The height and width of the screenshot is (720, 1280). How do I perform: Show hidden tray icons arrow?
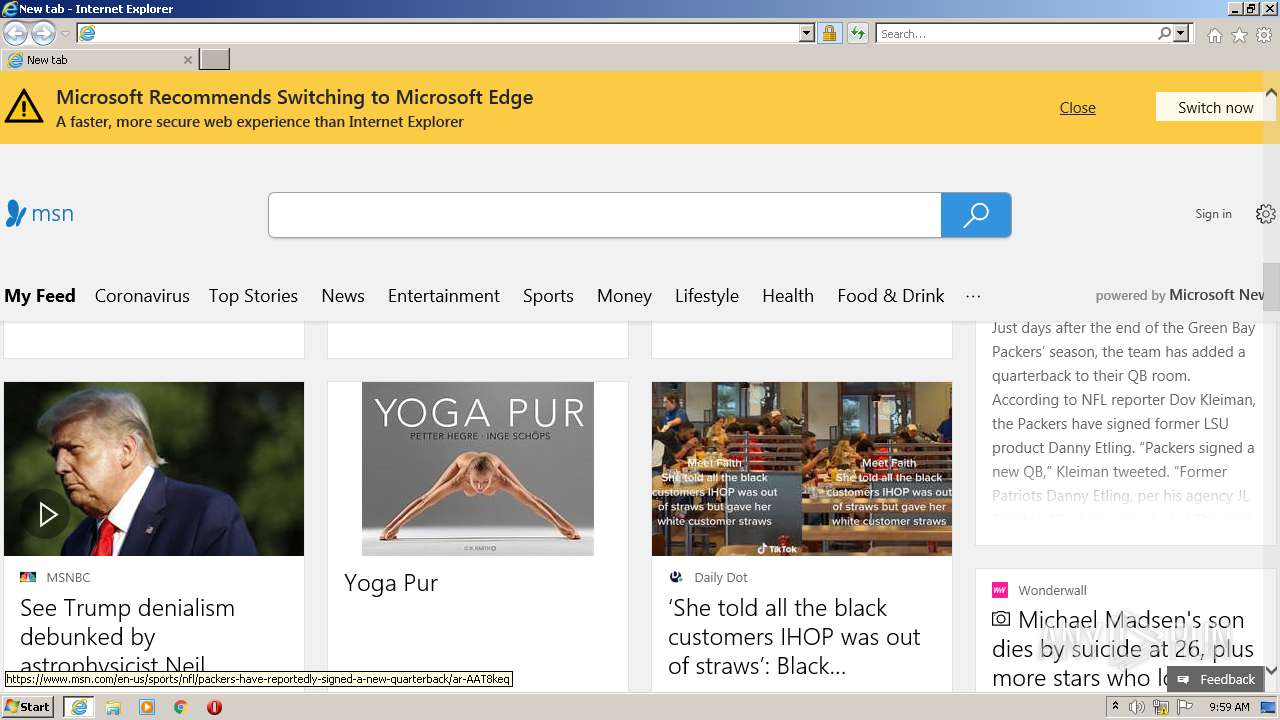pos(1116,707)
